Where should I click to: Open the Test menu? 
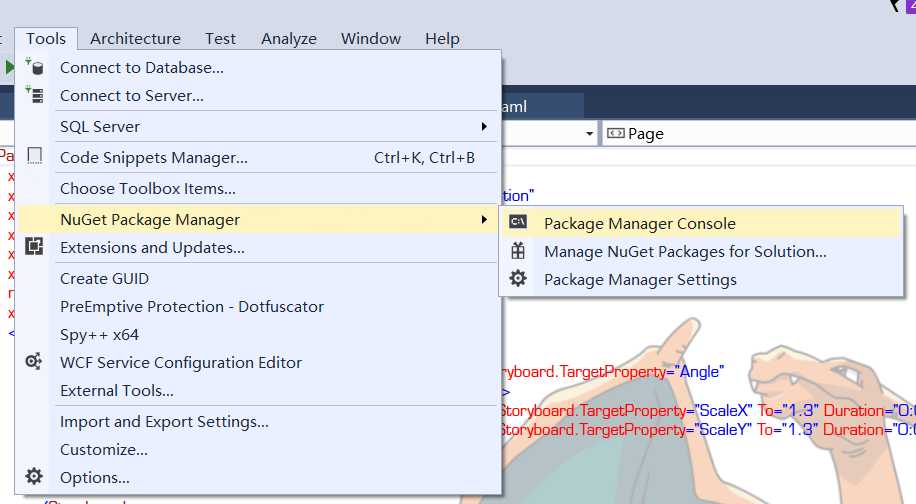(x=220, y=39)
